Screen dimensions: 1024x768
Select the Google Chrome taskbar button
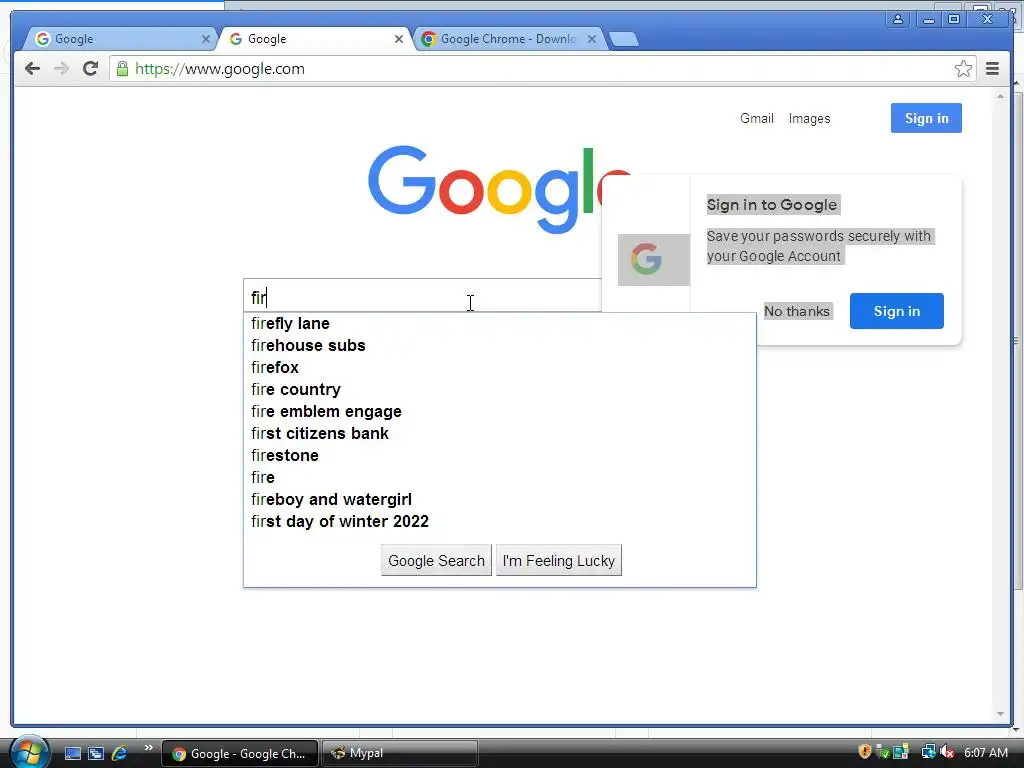tap(240, 753)
